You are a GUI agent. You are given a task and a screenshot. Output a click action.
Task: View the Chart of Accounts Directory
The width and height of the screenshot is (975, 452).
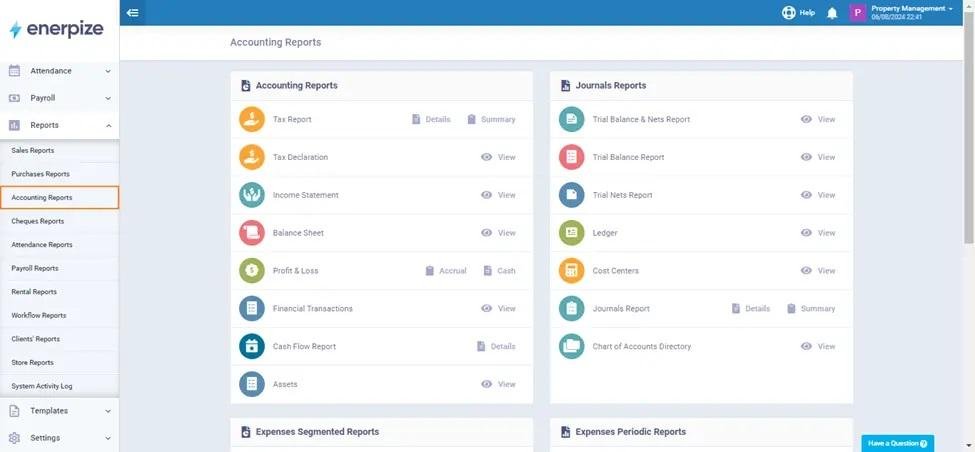818,346
